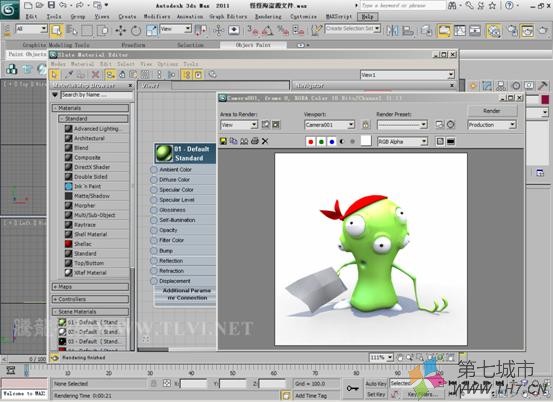Open the Material Editor from main toolbar

[x=493, y=31]
